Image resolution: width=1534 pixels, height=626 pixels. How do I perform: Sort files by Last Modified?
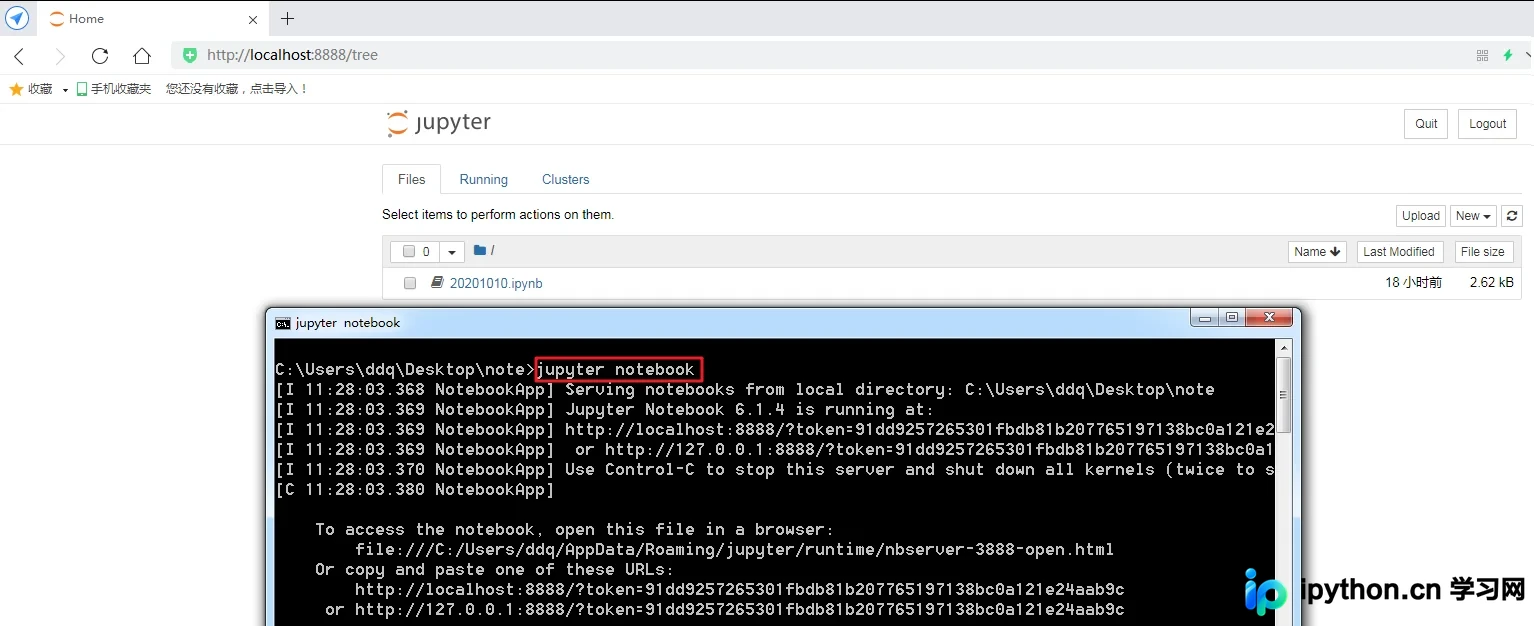1398,252
